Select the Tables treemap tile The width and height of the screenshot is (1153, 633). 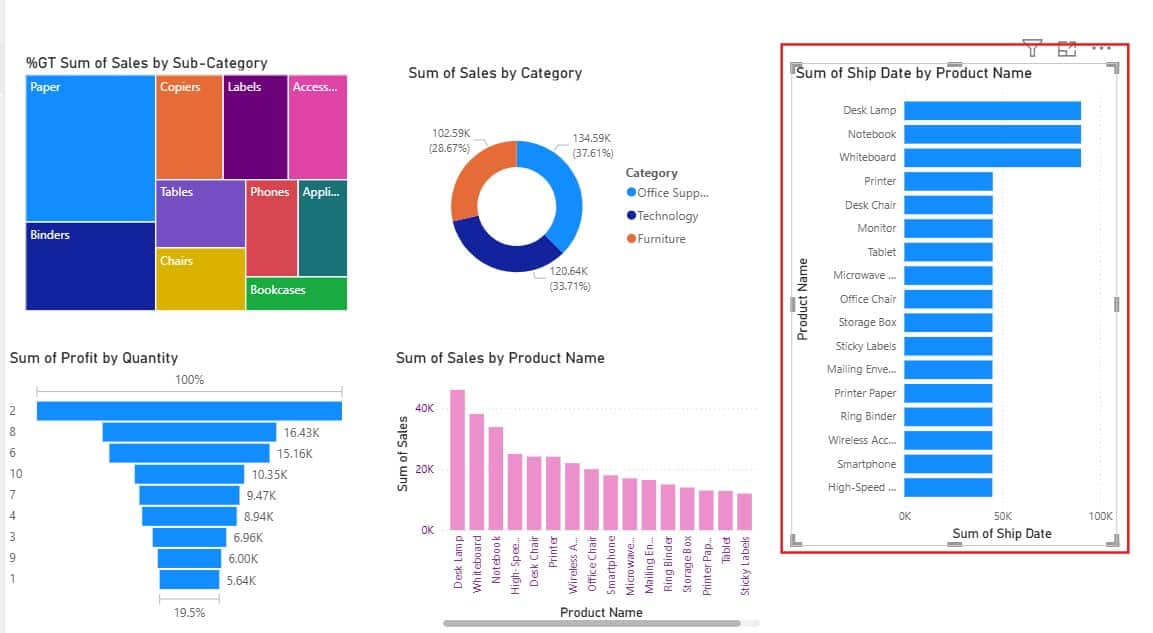click(x=200, y=213)
